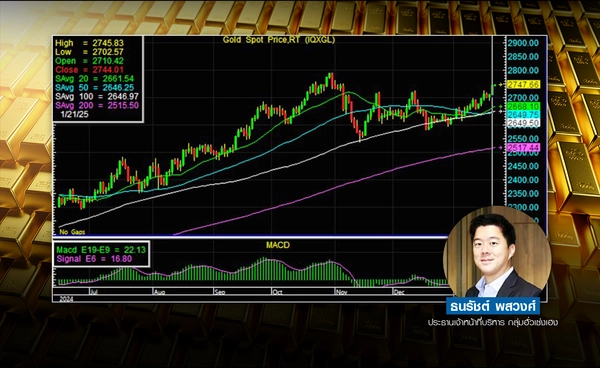The image size is (600, 368).
Task: Select the SAvg 200 legend line
Action: 97,106
